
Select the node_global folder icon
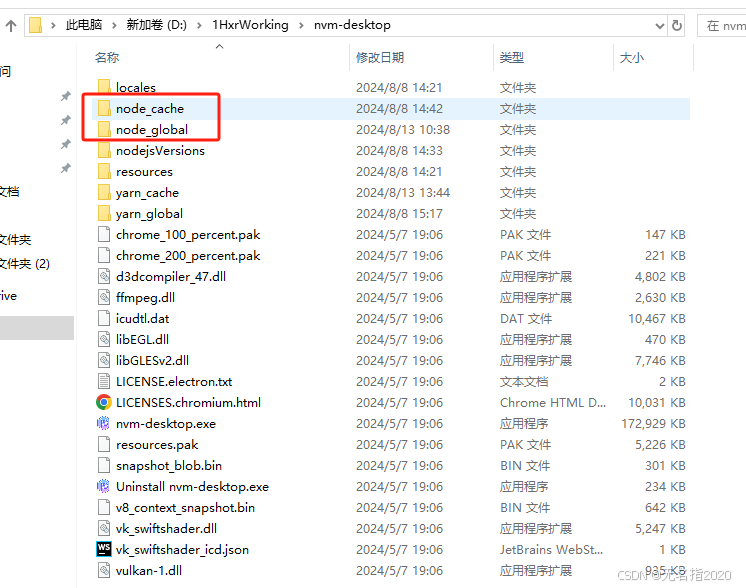click(104, 129)
